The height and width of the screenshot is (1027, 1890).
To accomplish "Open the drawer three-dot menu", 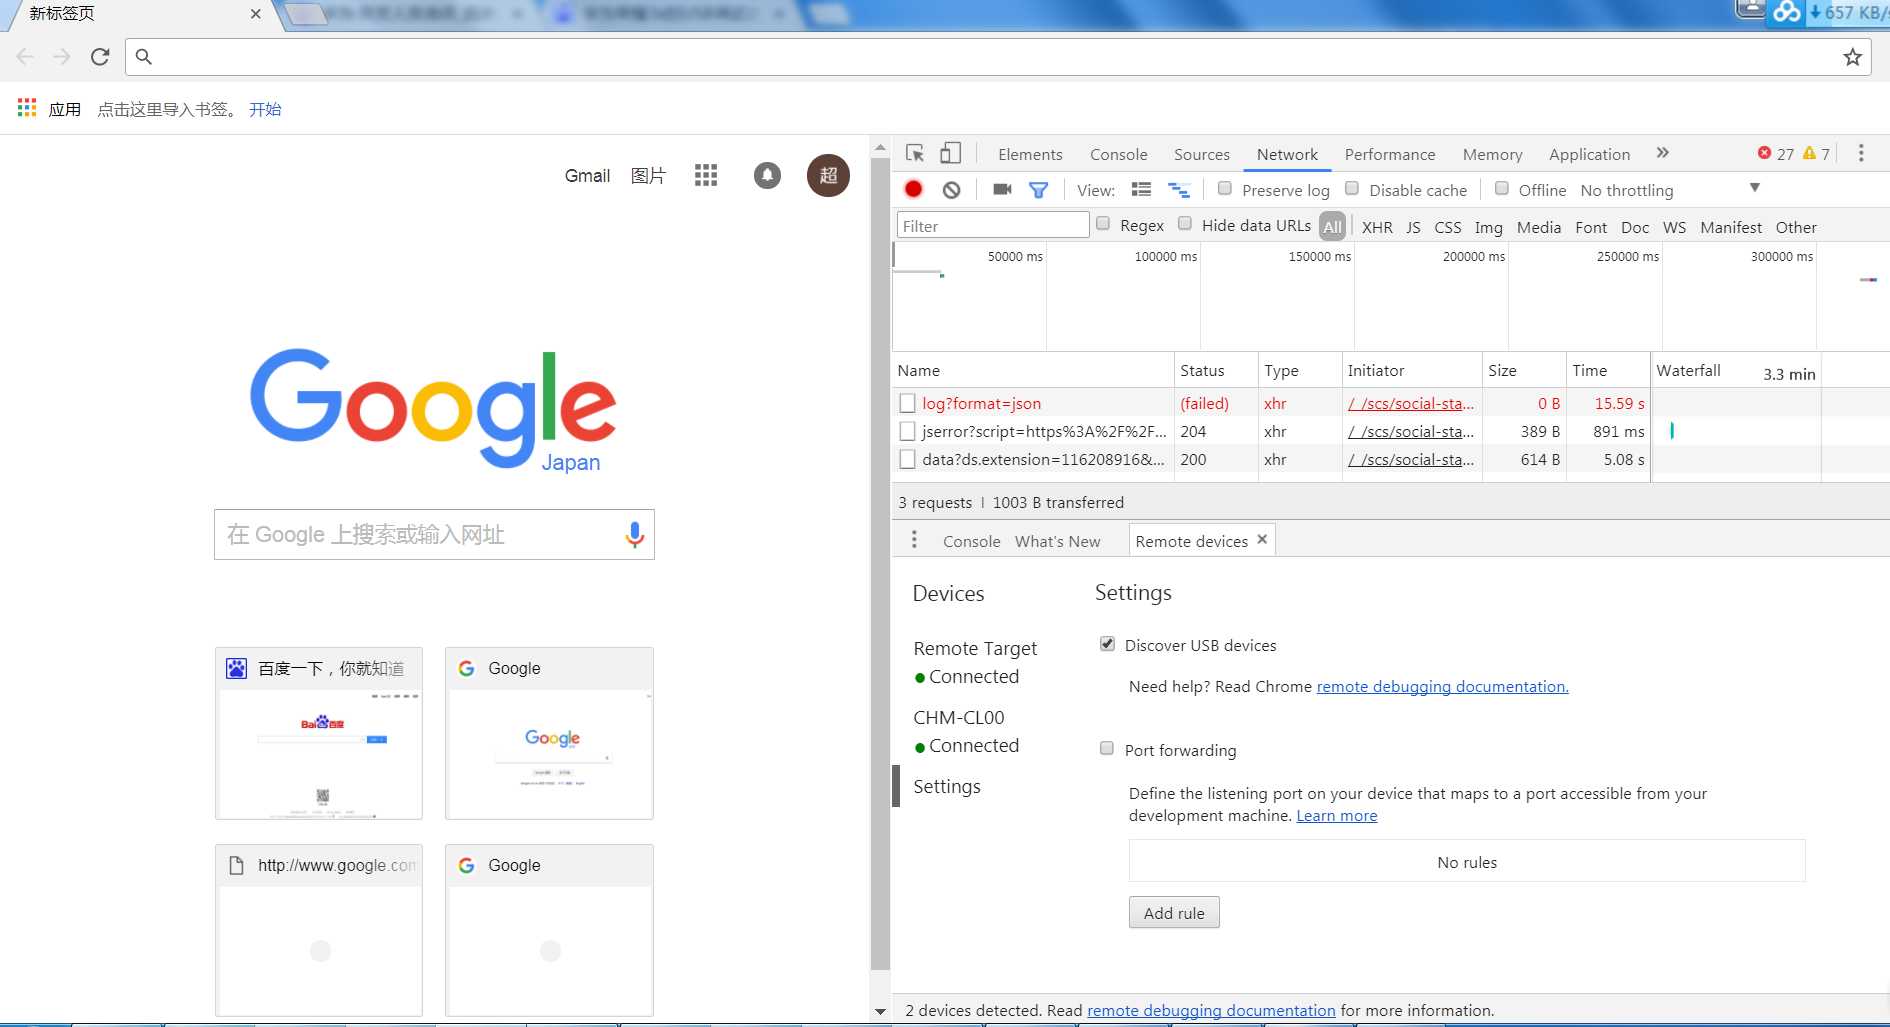I will coord(914,540).
